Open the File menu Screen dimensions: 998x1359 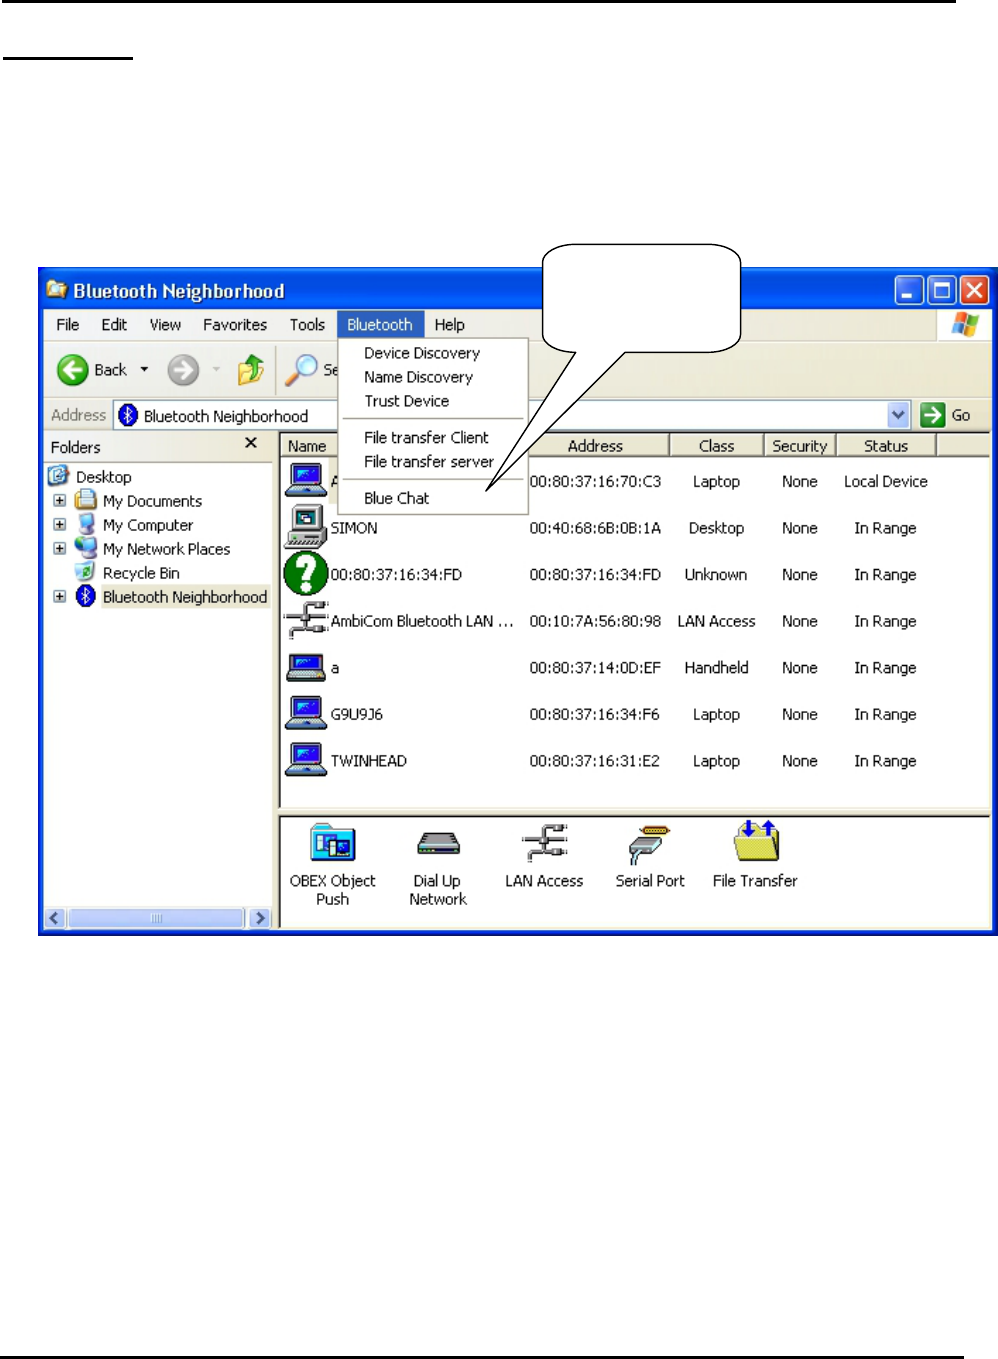pos(68,325)
